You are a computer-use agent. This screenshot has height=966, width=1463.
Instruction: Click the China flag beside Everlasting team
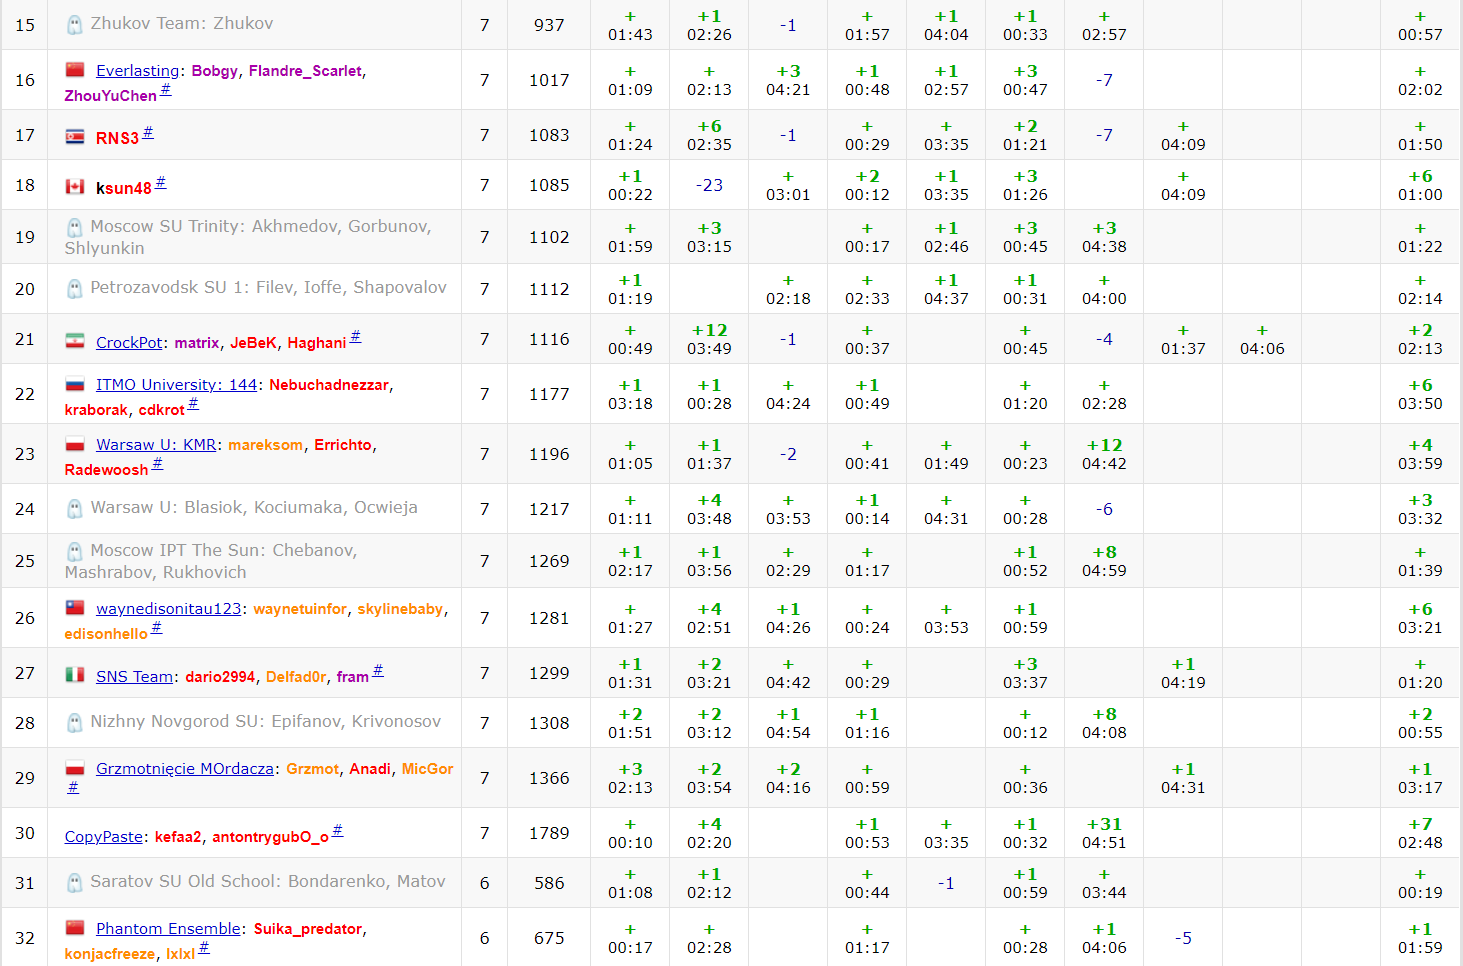point(75,70)
